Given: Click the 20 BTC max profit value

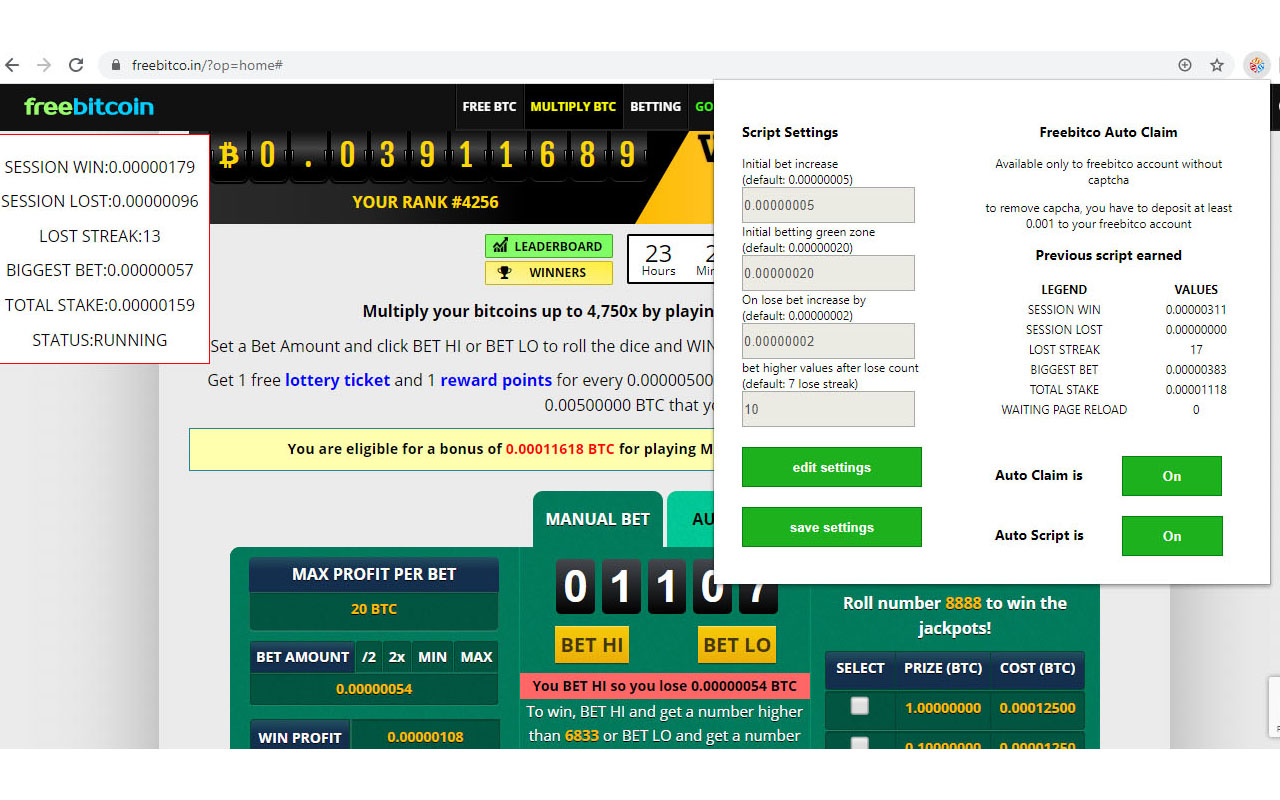Looking at the screenshot, I should tap(374, 609).
